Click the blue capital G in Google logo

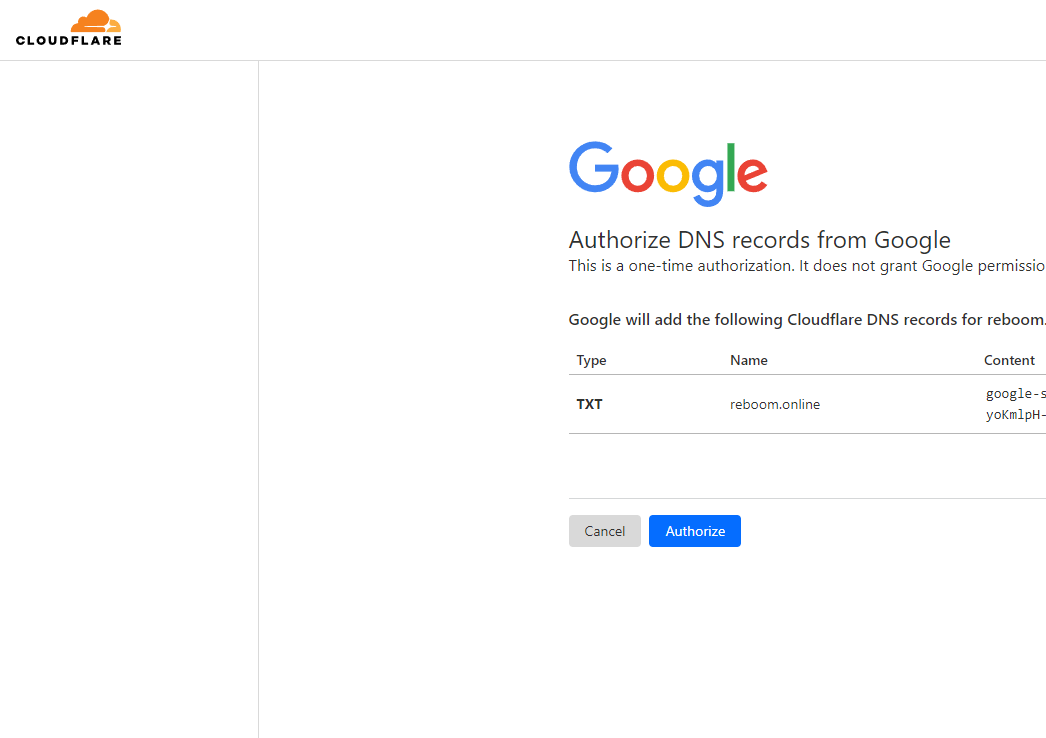(594, 167)
